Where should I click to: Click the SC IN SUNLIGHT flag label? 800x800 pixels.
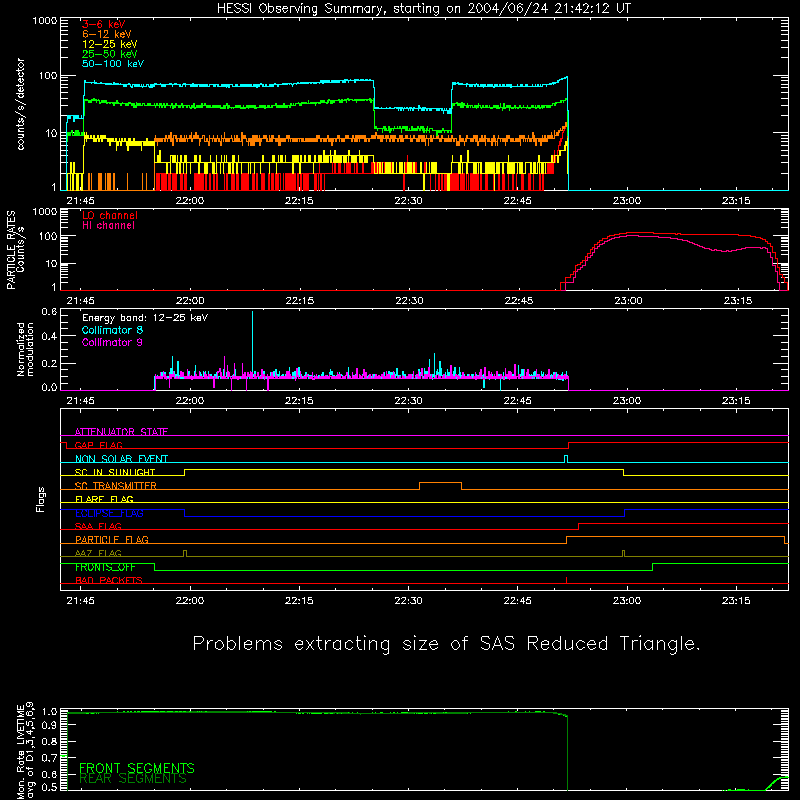[x=115, y=472]
